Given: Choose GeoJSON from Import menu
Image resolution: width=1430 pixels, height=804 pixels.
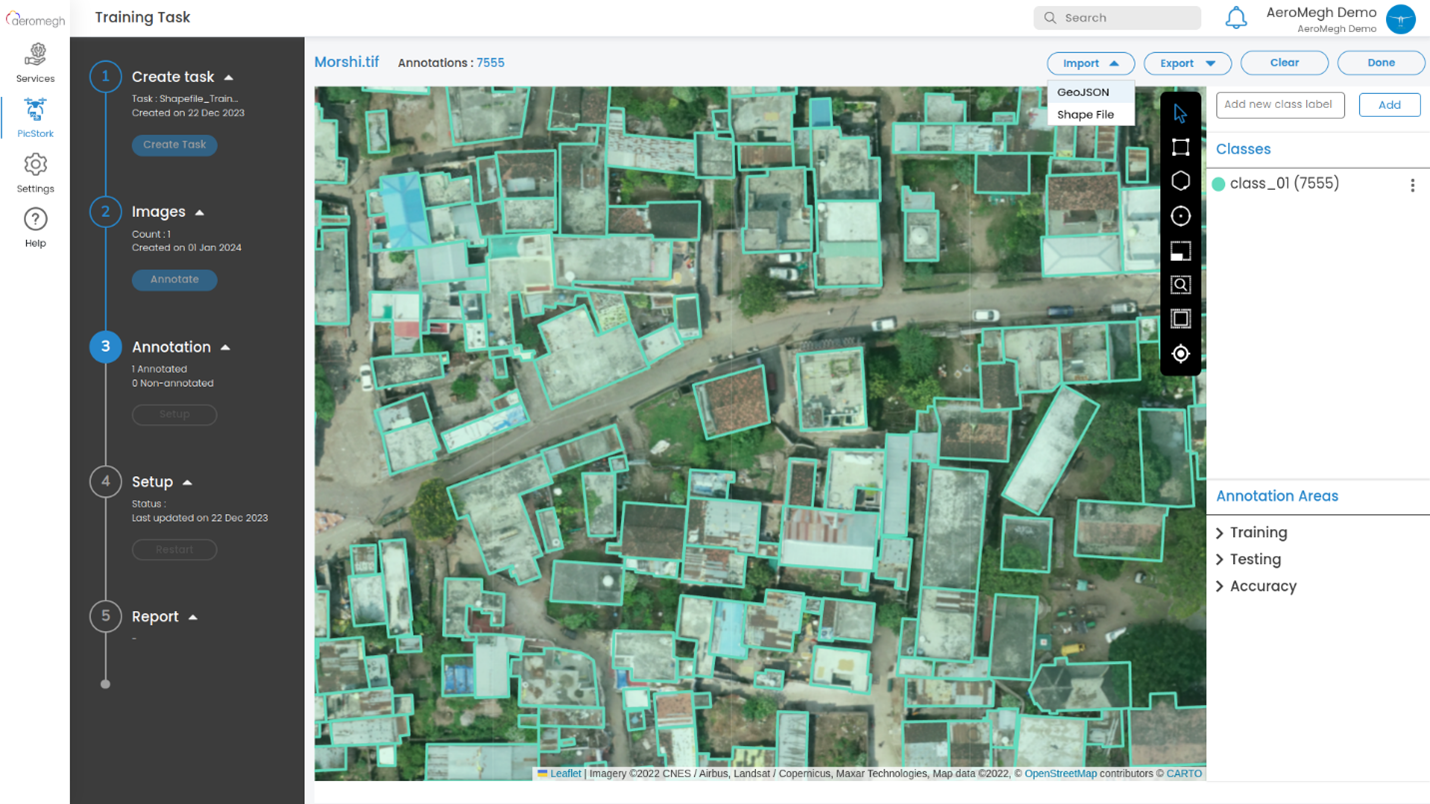Looking at the screenshot, I should pyautogui.click(x=1083, y=92).
